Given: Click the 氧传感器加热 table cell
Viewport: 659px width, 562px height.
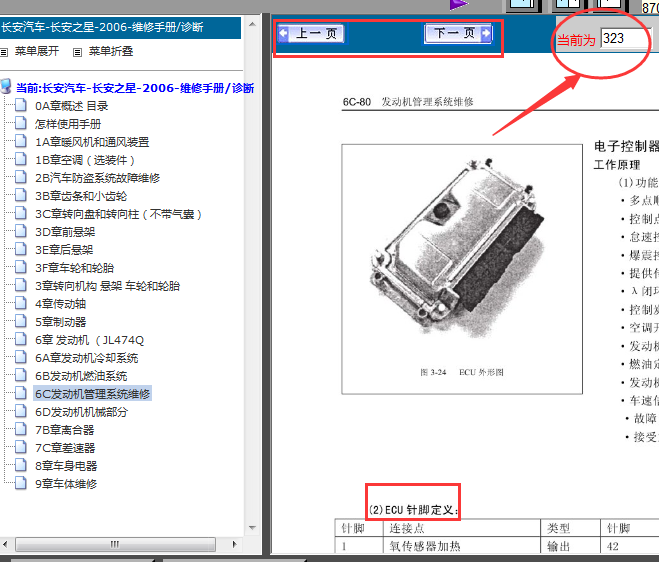Looking at the screenshot, I should (462, 546).
